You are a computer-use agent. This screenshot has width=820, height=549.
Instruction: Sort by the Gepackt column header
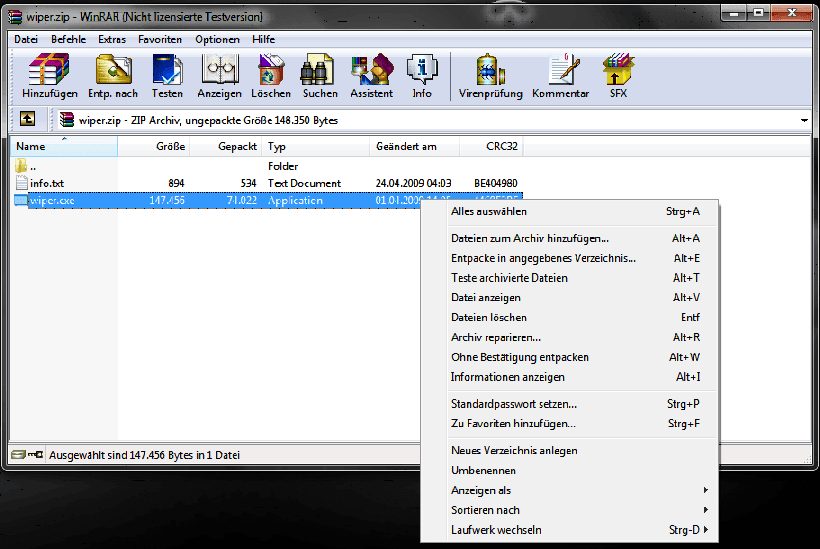(225, 146)
